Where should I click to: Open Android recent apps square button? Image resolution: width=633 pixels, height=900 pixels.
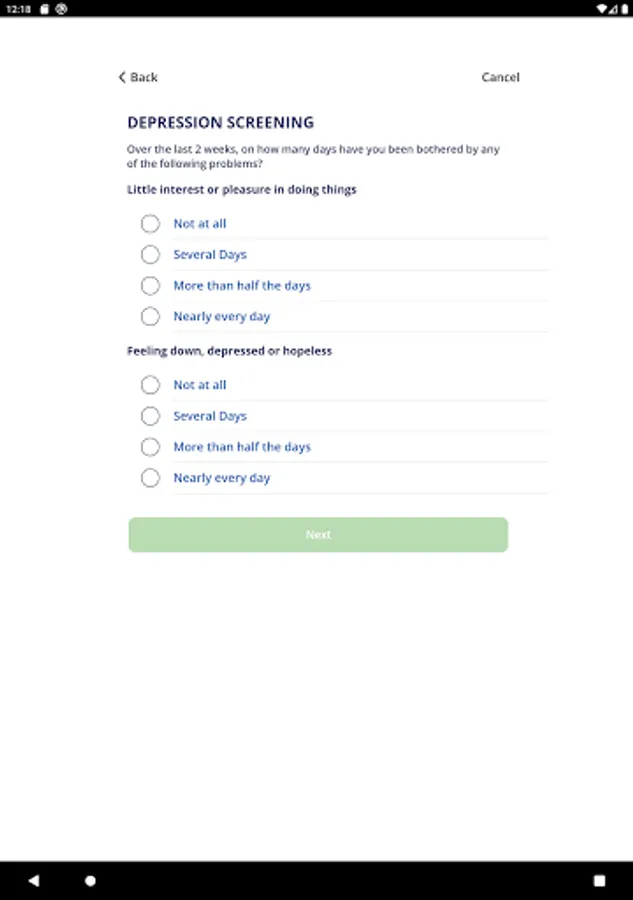tap(599, 881)
